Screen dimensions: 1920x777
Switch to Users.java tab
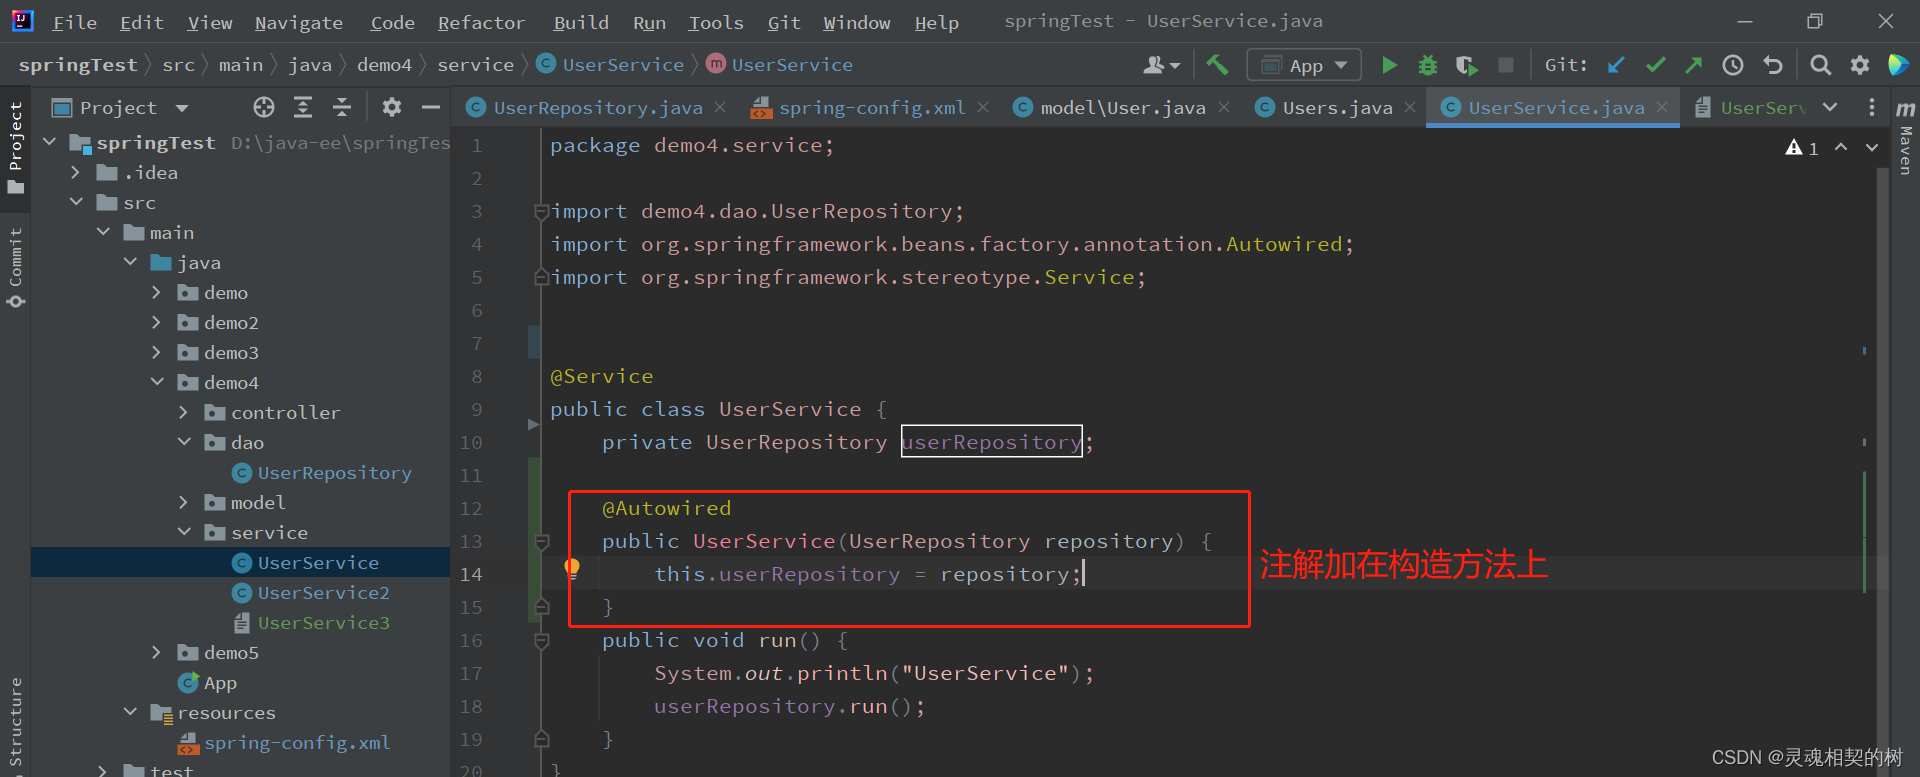[x=1337, y=107]
